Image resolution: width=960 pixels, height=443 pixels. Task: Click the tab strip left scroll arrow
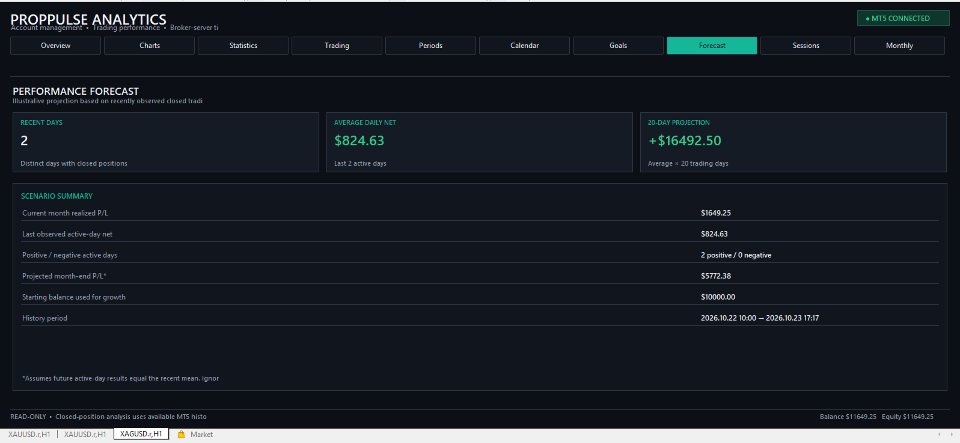click(939, 434)
